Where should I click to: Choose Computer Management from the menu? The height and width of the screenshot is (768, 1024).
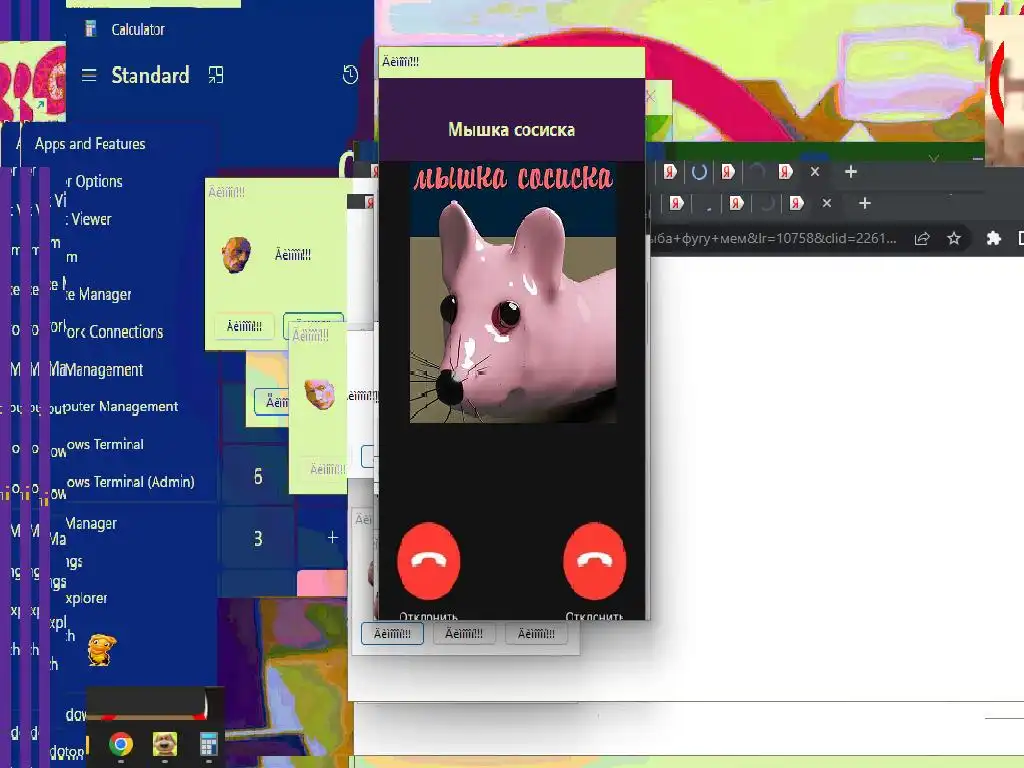121,406
